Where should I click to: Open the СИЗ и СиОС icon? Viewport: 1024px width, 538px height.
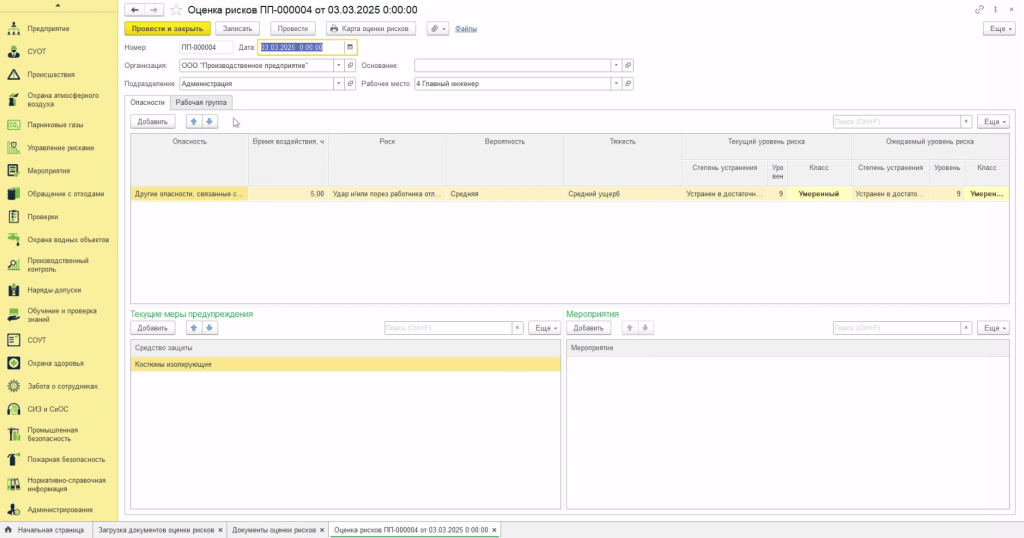pos(14,409)
